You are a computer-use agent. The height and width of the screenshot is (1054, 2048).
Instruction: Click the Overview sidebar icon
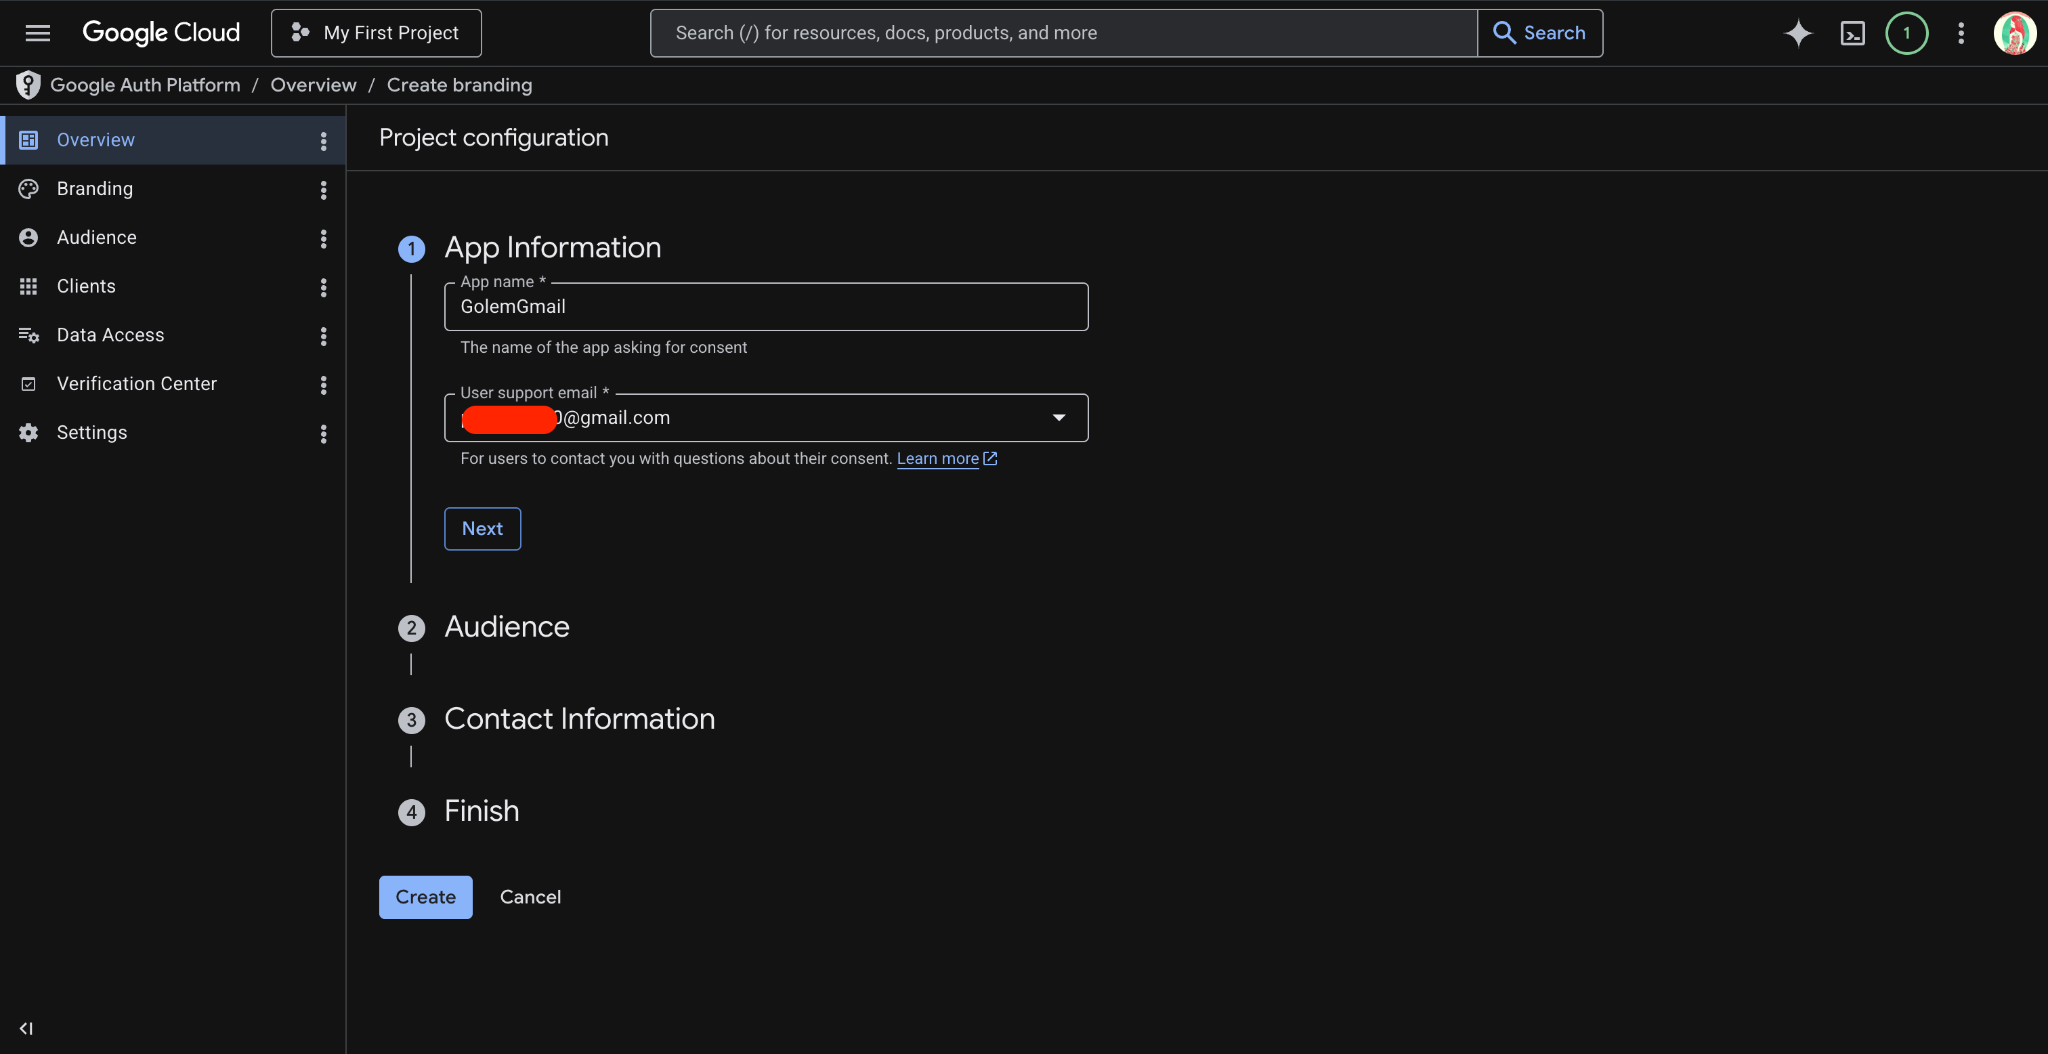[x=29, y=140]
